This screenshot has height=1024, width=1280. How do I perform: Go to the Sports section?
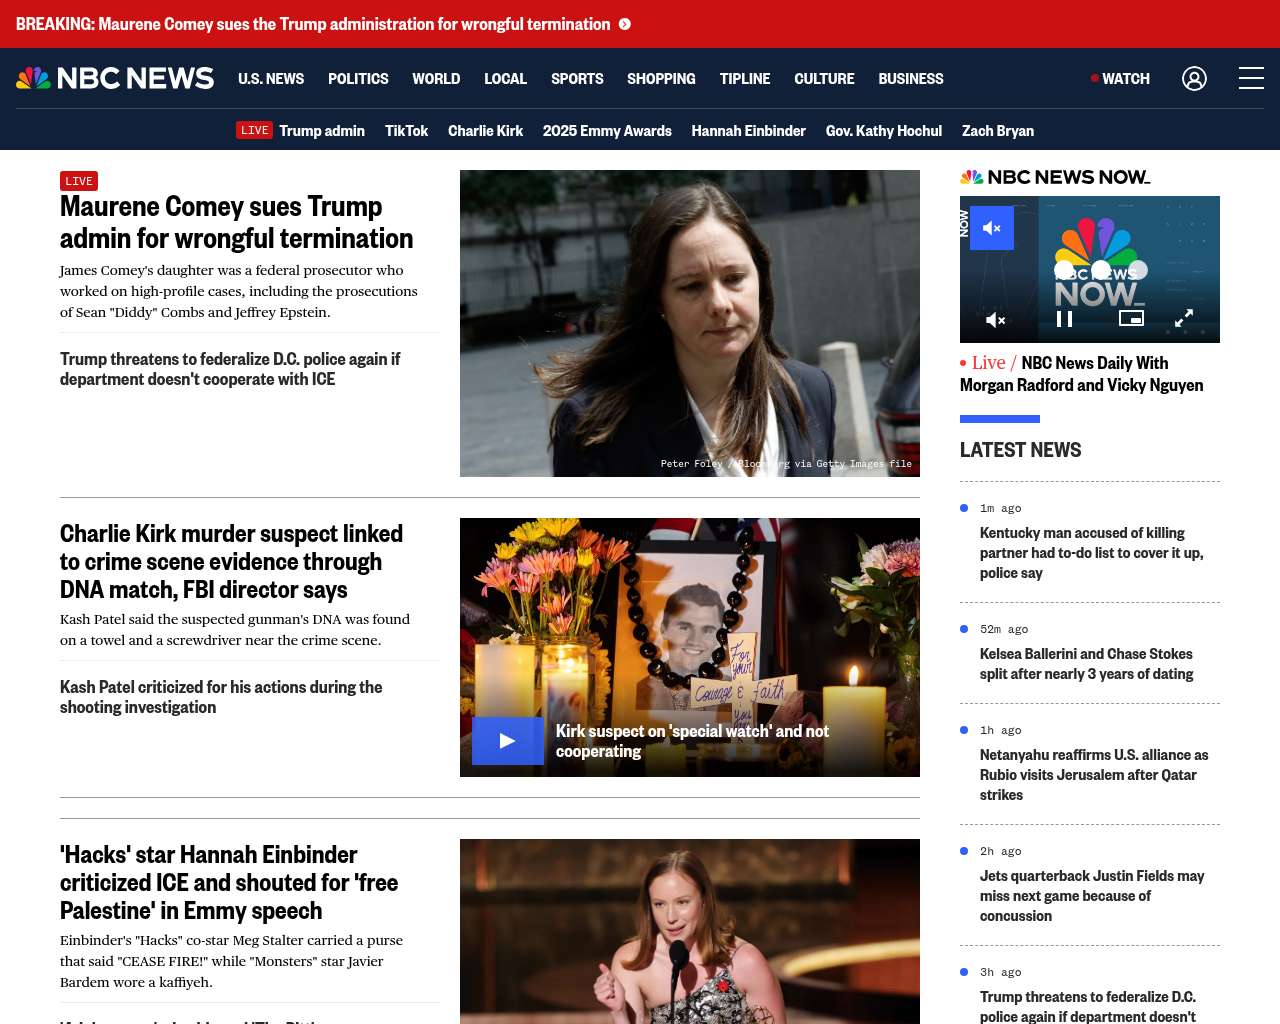[x=577, y=78]
